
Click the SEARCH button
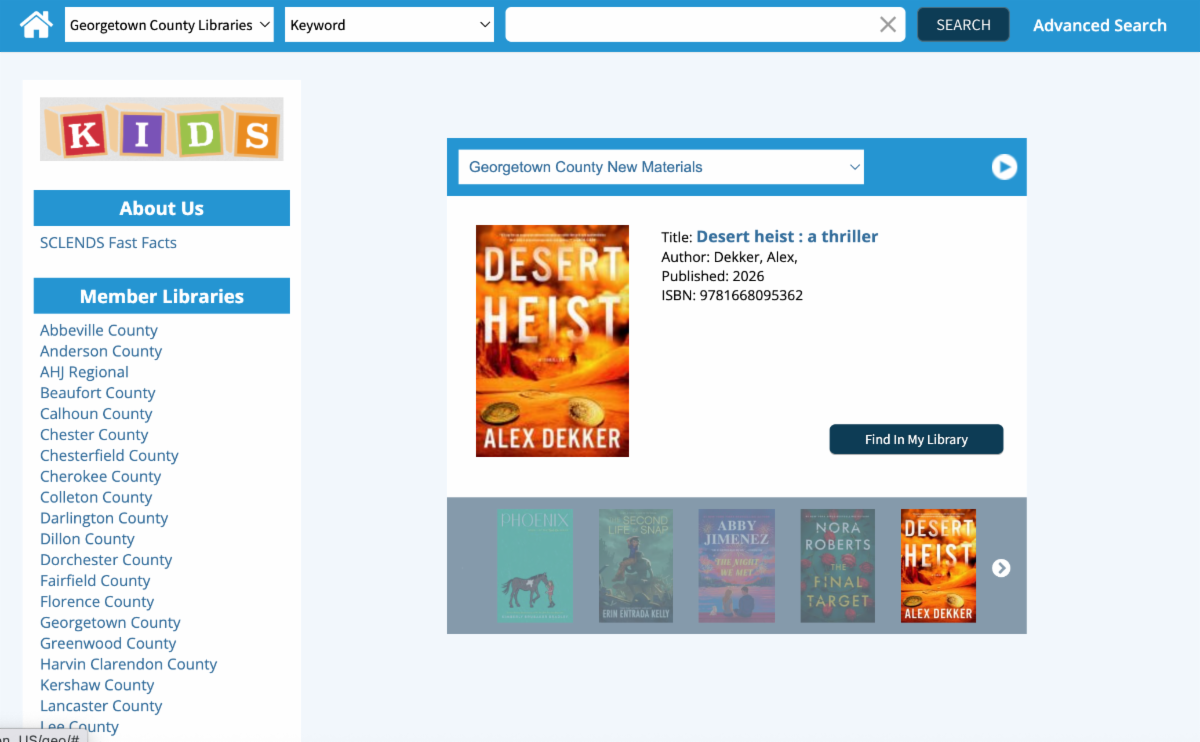pos(963,25)
